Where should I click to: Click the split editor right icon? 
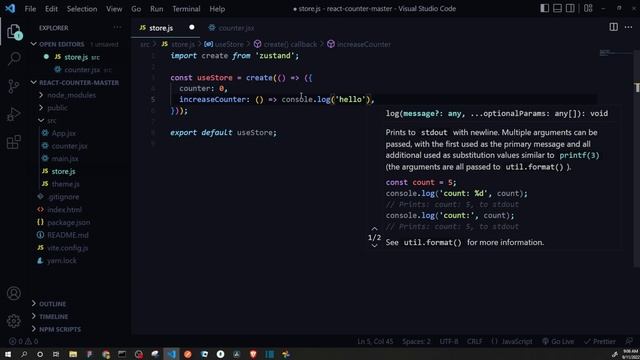tap(613, 27)
